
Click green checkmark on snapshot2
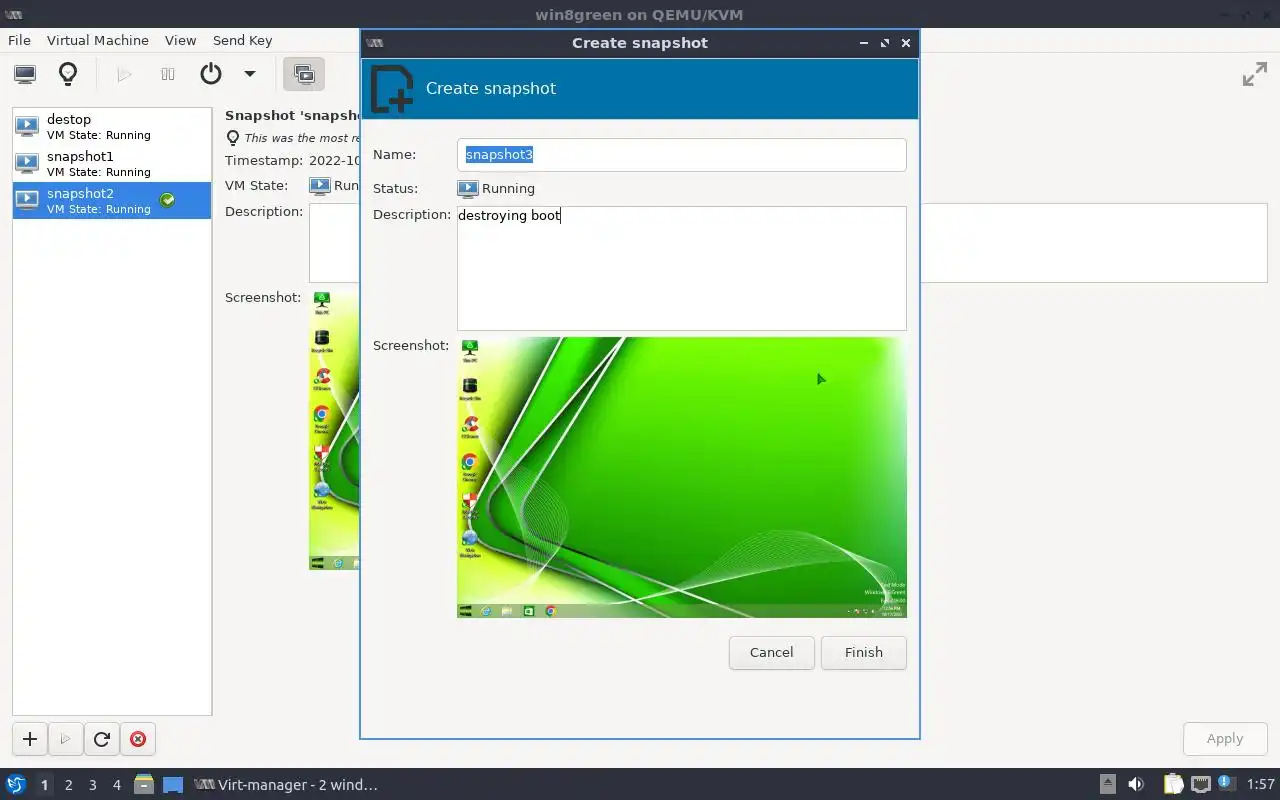(168, 200)
